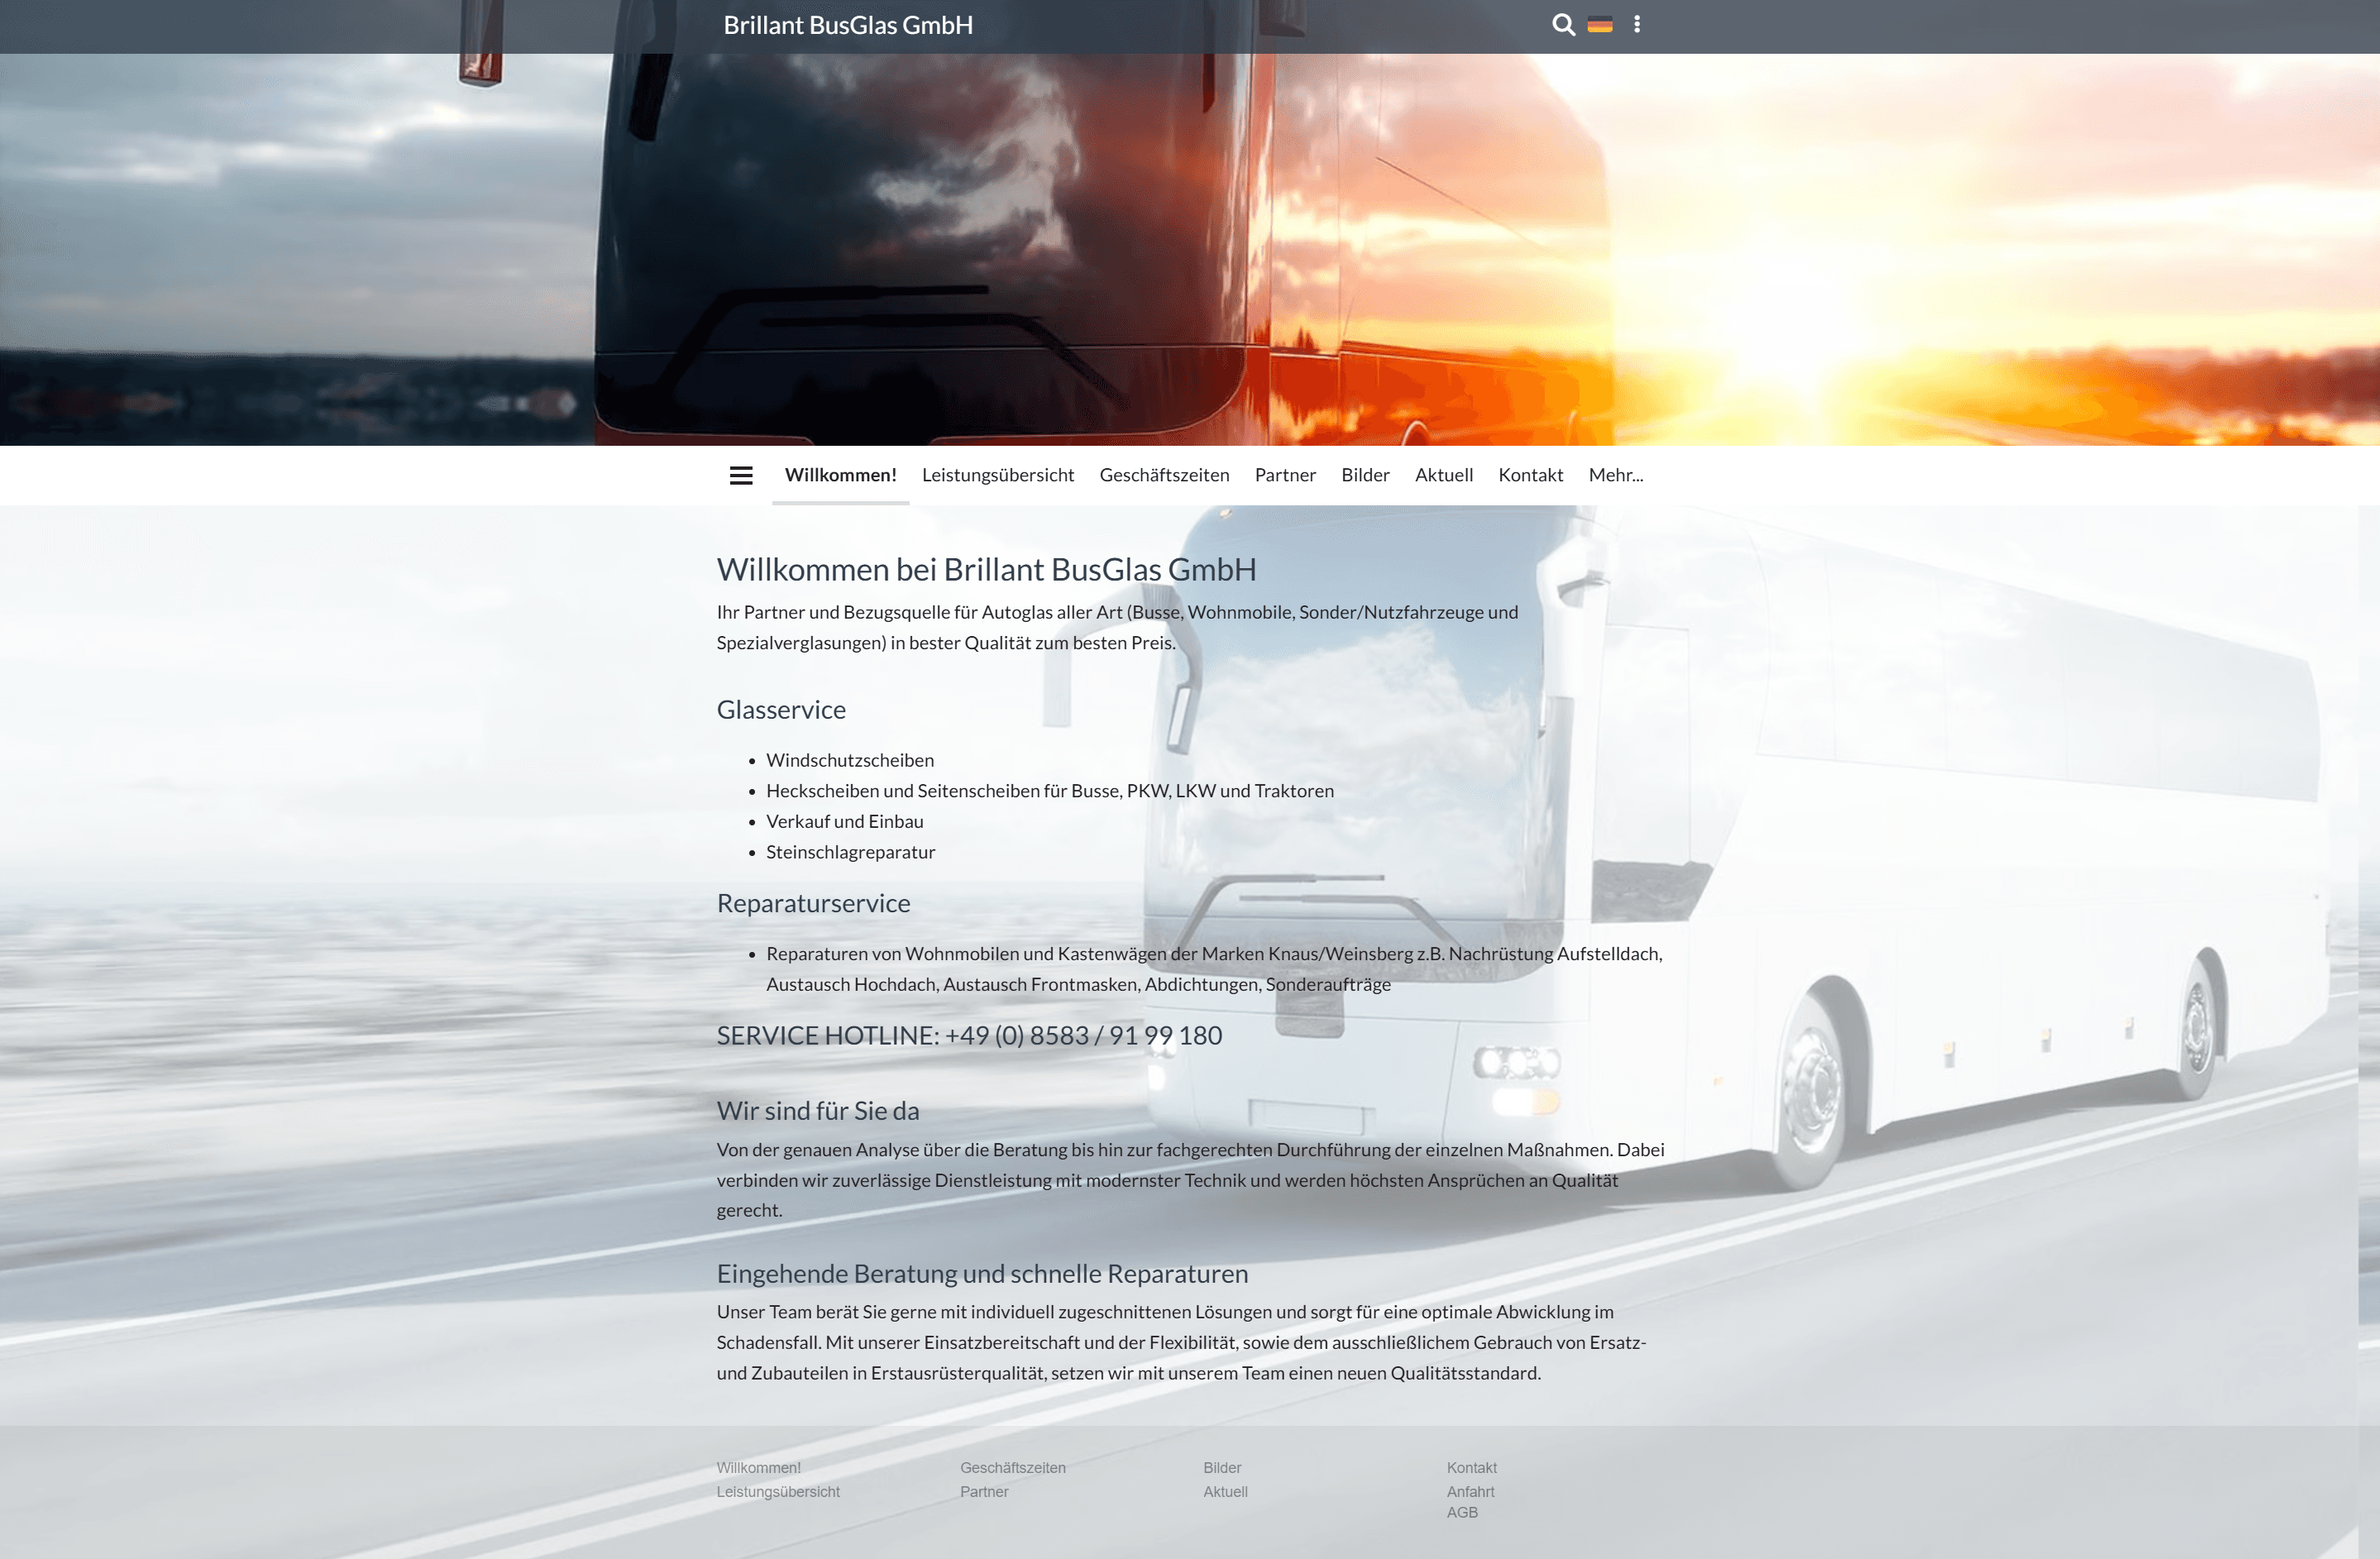Click the Reparaturservice heading
Viewport: 2380px width, 1559px height.
click(x=813, y=903)
